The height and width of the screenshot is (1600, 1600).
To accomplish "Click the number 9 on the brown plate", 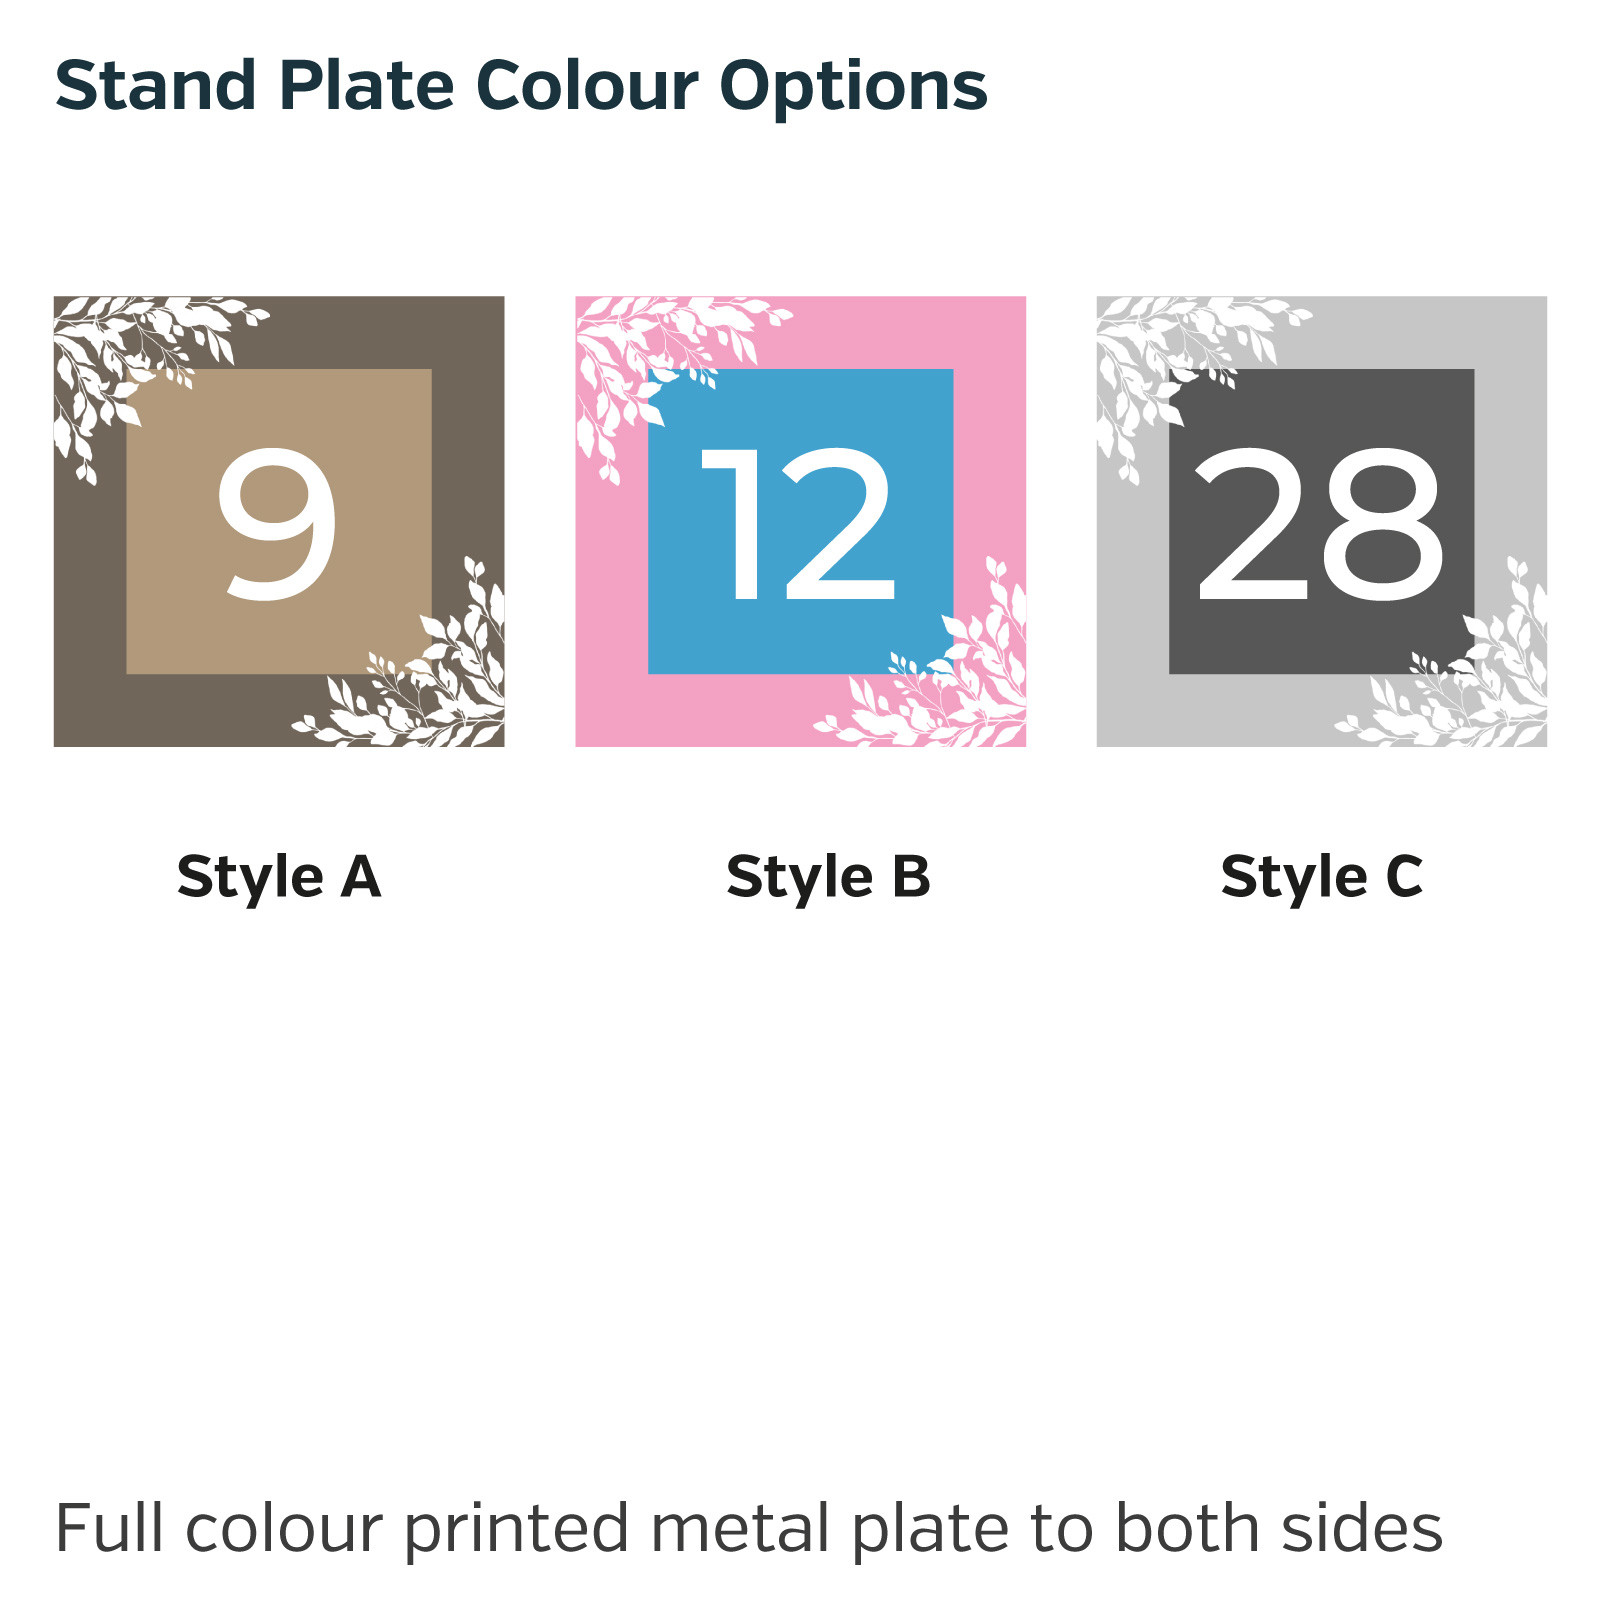I will (278, 524).
